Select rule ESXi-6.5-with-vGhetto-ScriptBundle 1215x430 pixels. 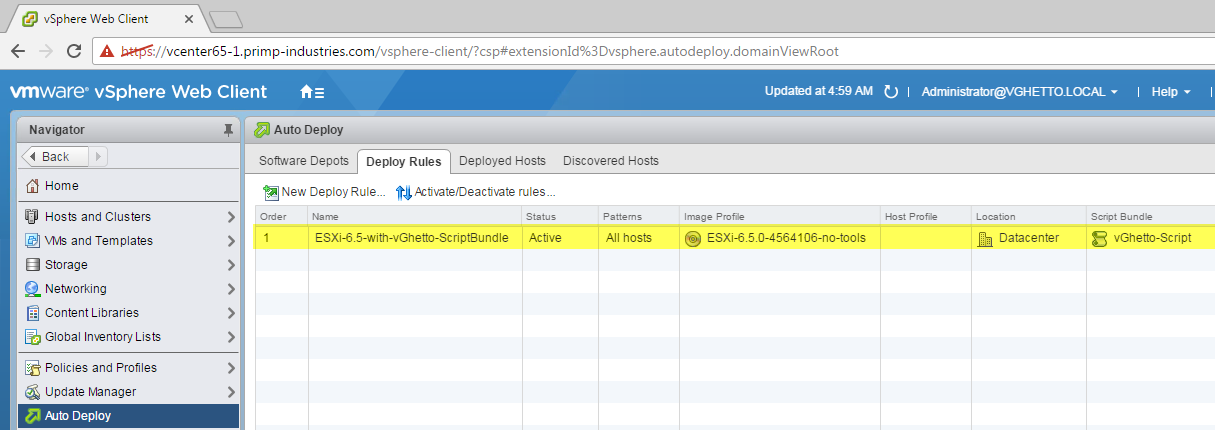[x=411, y=238]
